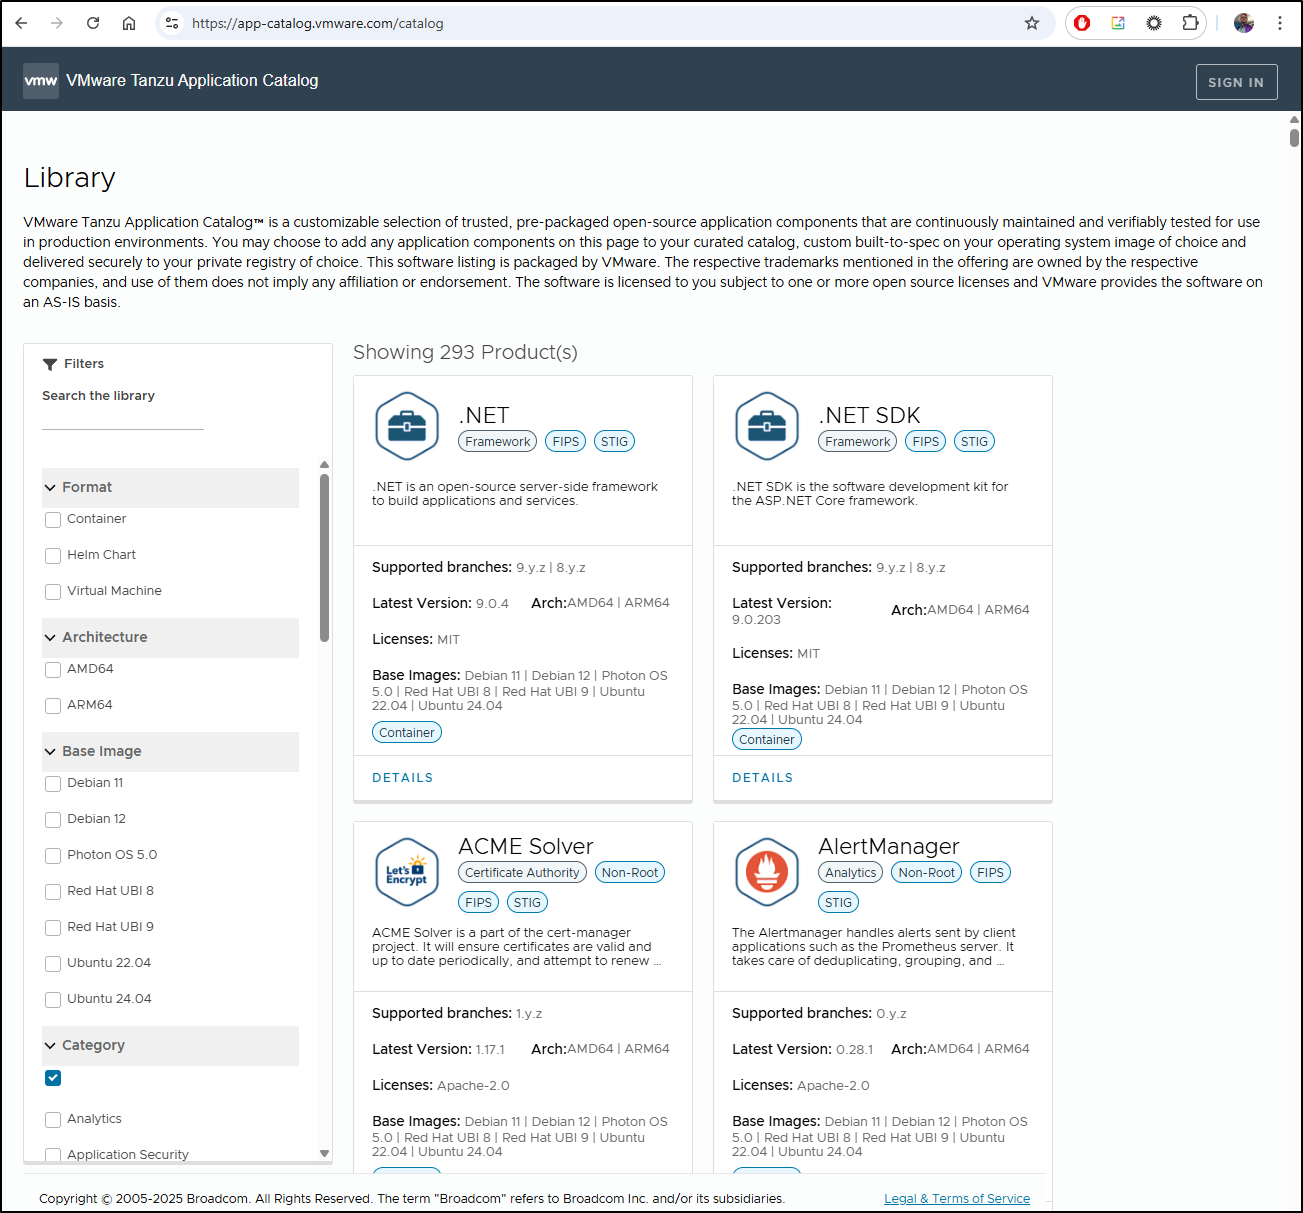The image size is (1303, 1213).
Task: Open the red Opera-style extension icon
Action: point(1082,23)
